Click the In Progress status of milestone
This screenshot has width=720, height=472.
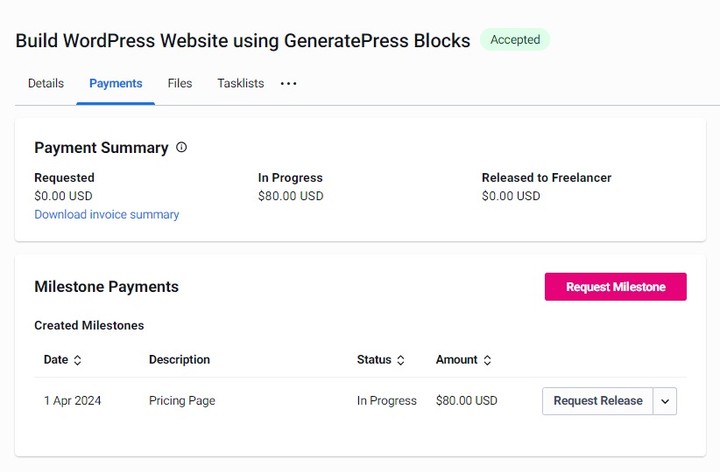click(x=386, y=401)
